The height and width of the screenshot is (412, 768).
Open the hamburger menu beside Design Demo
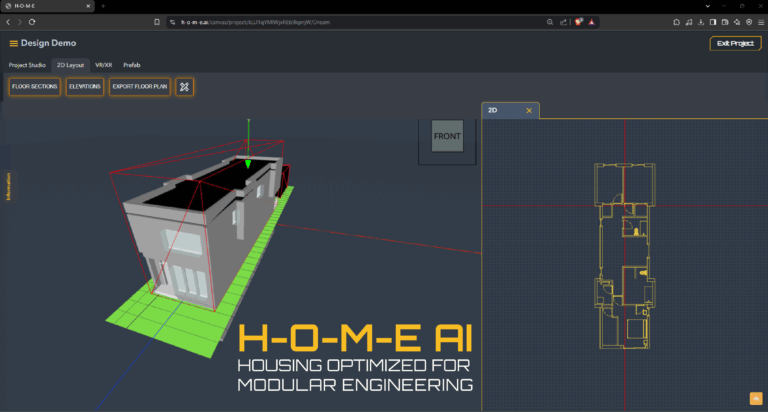point(13,43)
